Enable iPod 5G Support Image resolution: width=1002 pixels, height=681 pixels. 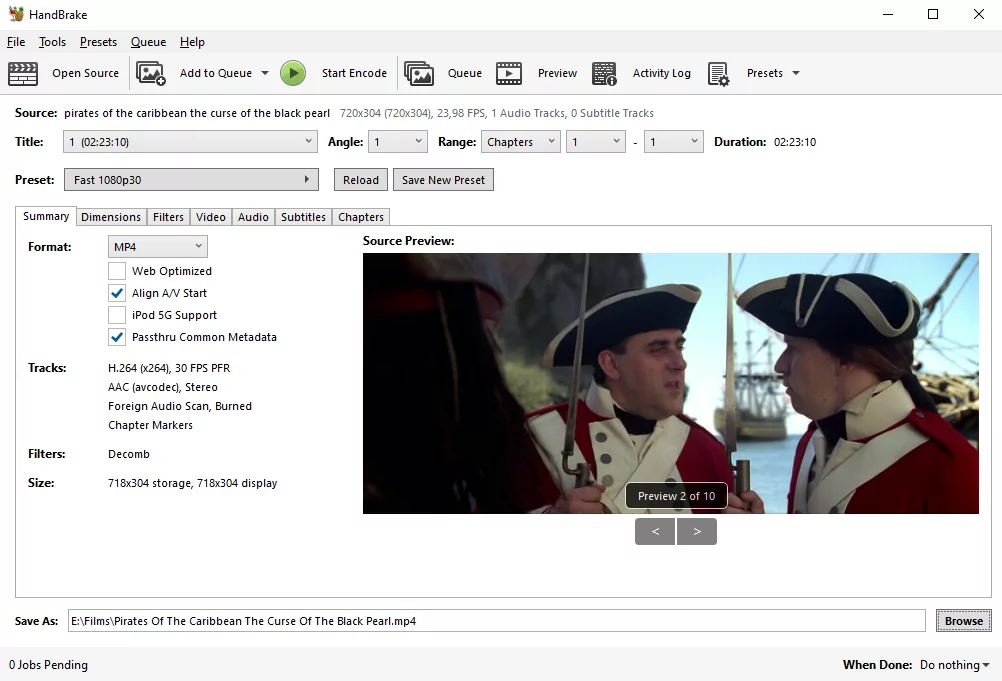coord(116,315)
